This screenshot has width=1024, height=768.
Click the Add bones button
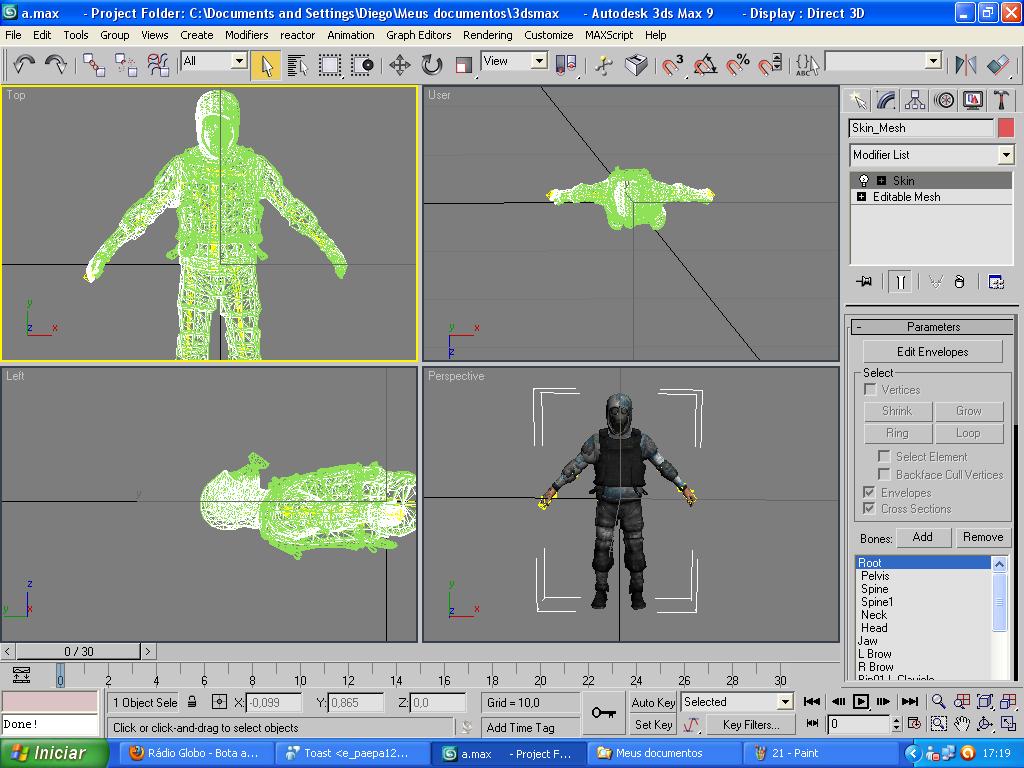(x=922, y=537)
